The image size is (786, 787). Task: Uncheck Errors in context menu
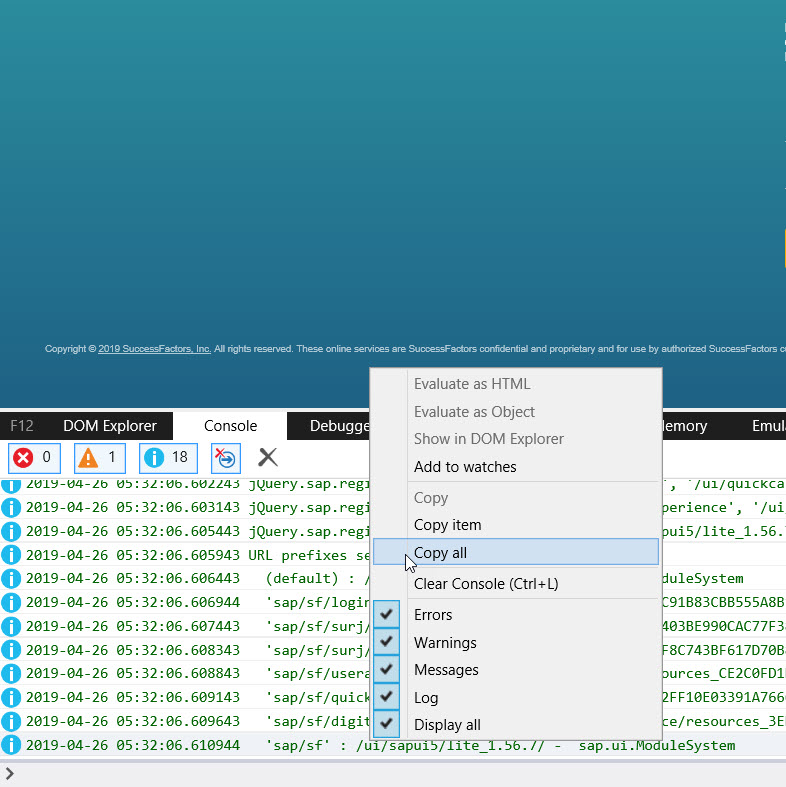click(515, 614)
